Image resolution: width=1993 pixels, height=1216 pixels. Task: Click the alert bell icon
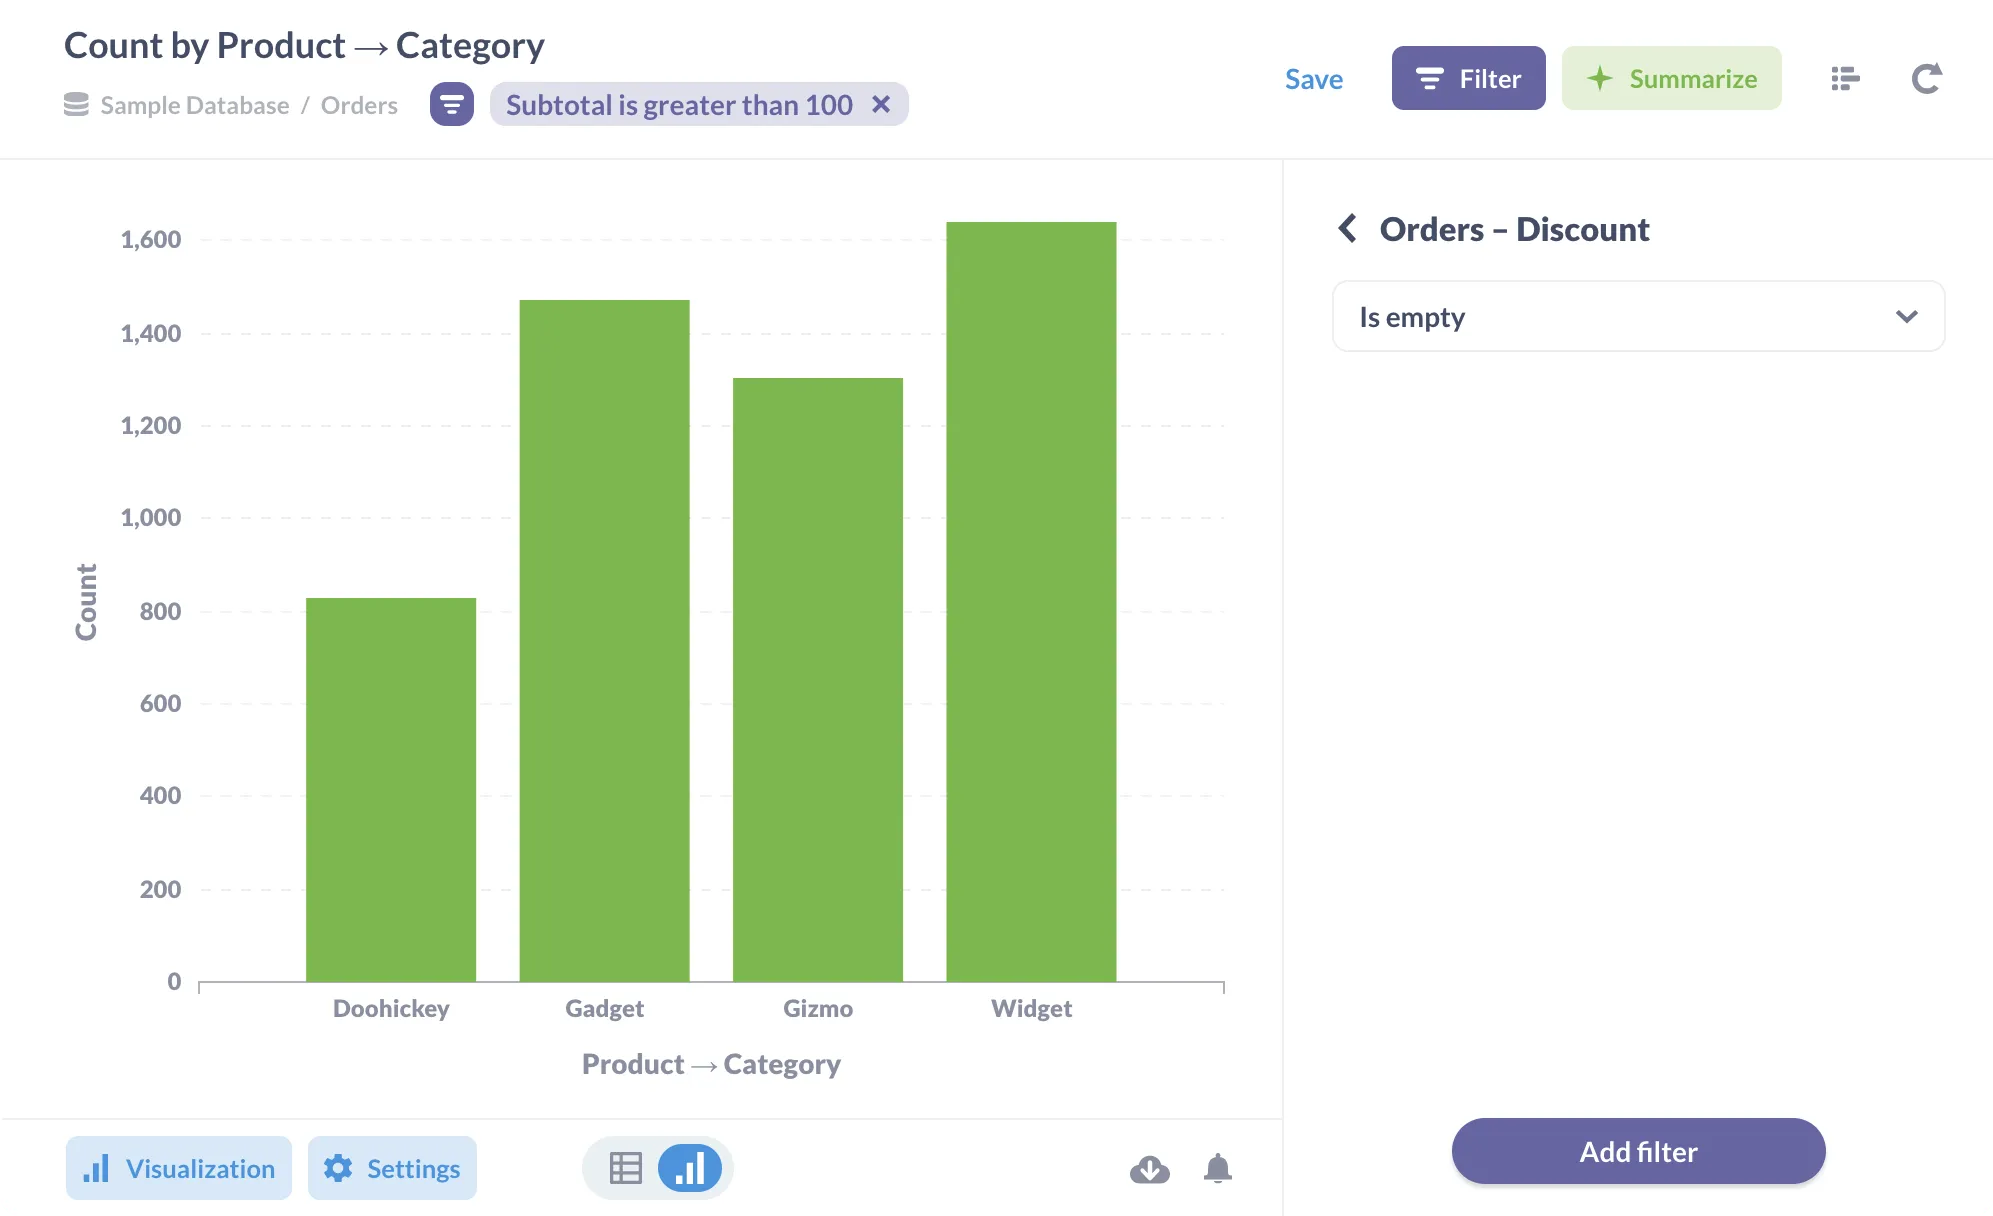point(1217,1168)
